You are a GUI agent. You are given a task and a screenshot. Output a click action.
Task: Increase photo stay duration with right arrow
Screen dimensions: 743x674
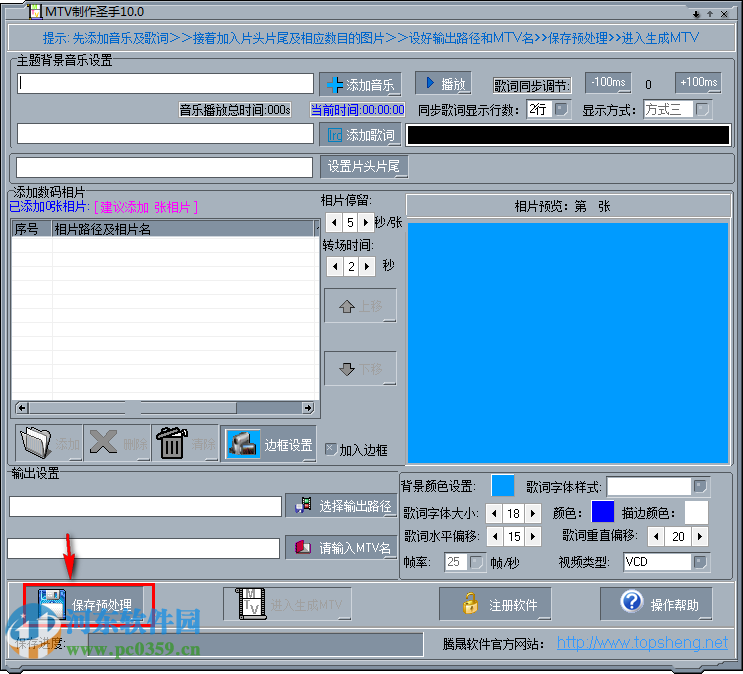point(365,222)
